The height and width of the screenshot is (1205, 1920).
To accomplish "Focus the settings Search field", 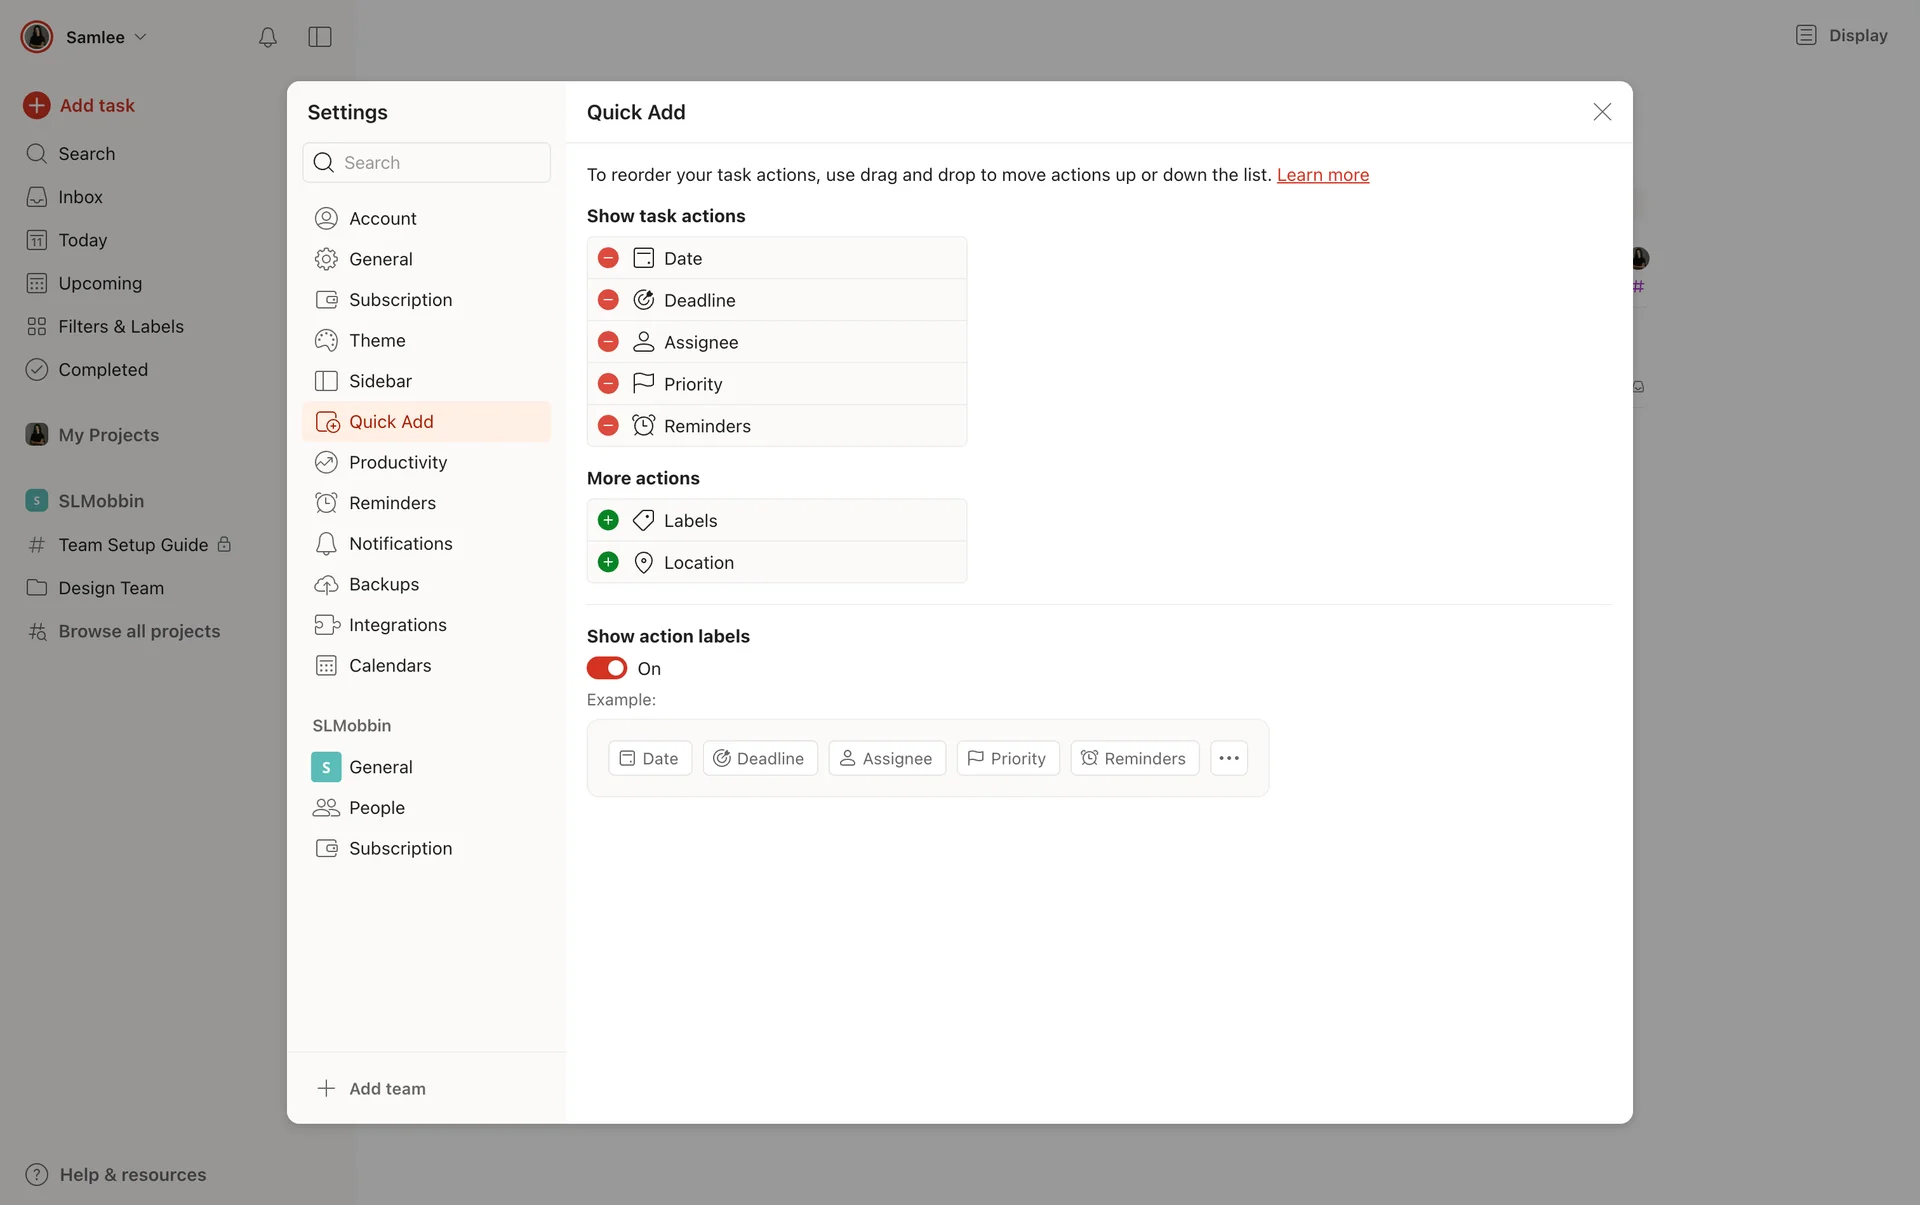I will click(440, 163).
